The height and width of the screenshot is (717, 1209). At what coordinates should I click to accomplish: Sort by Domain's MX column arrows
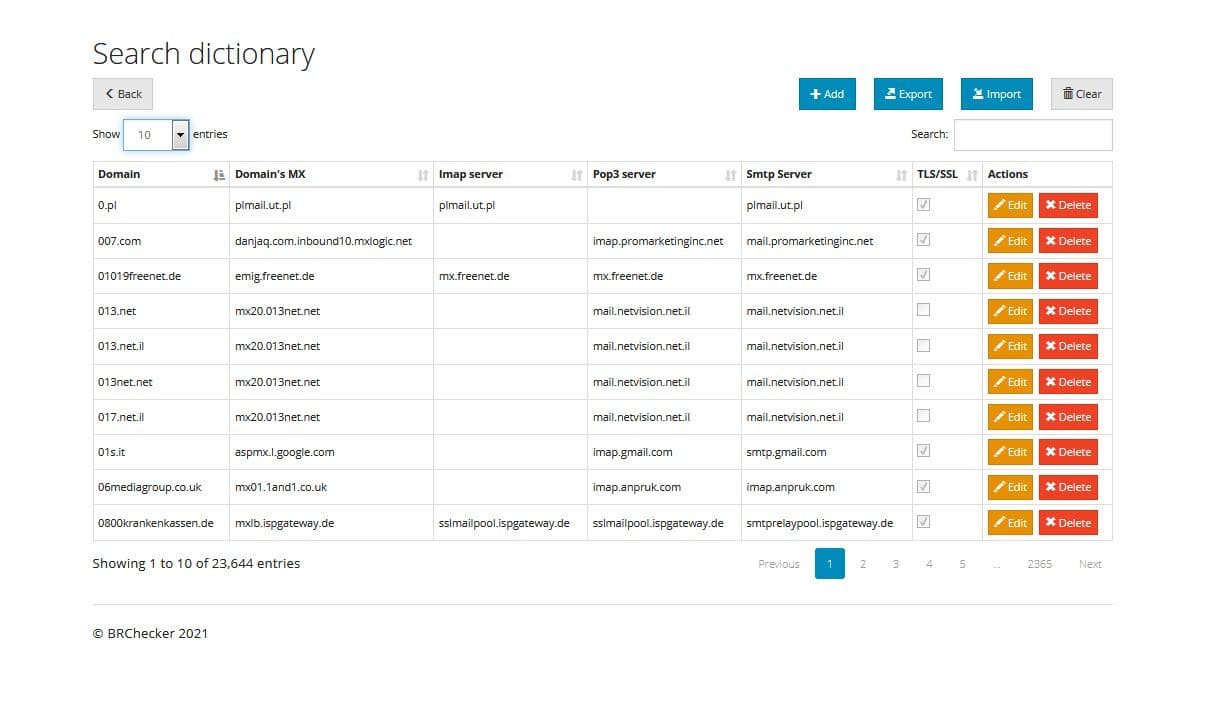coord(422,175)
